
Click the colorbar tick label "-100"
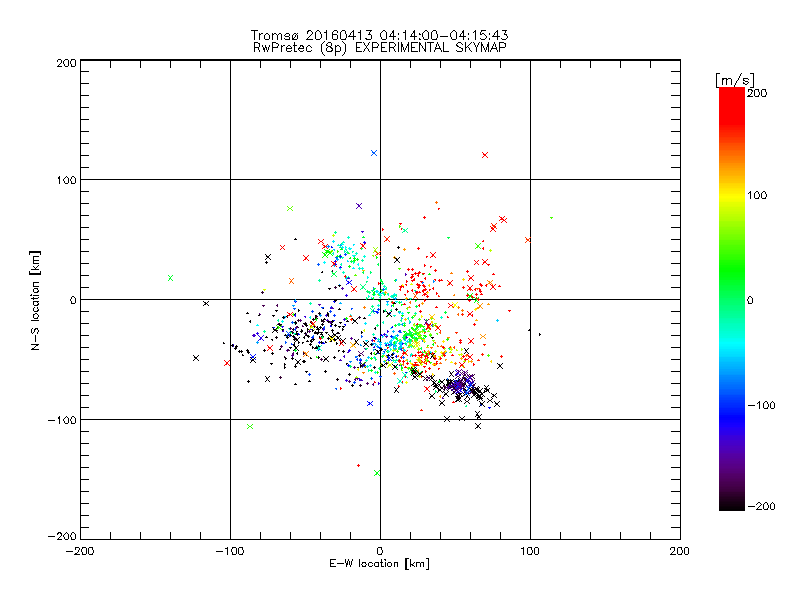click(x=761, y=406)
